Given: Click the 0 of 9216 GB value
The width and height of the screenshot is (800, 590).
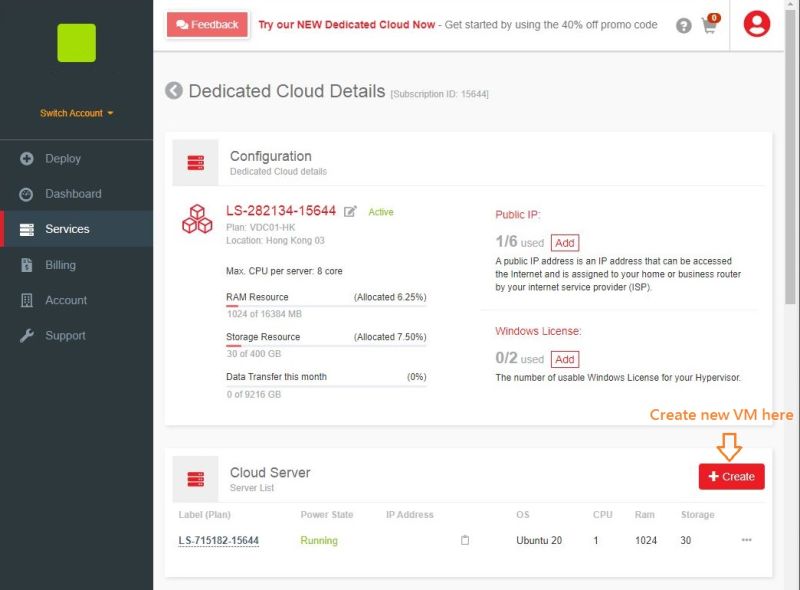Looking at the screenshot, I should (x=254, y=394).
